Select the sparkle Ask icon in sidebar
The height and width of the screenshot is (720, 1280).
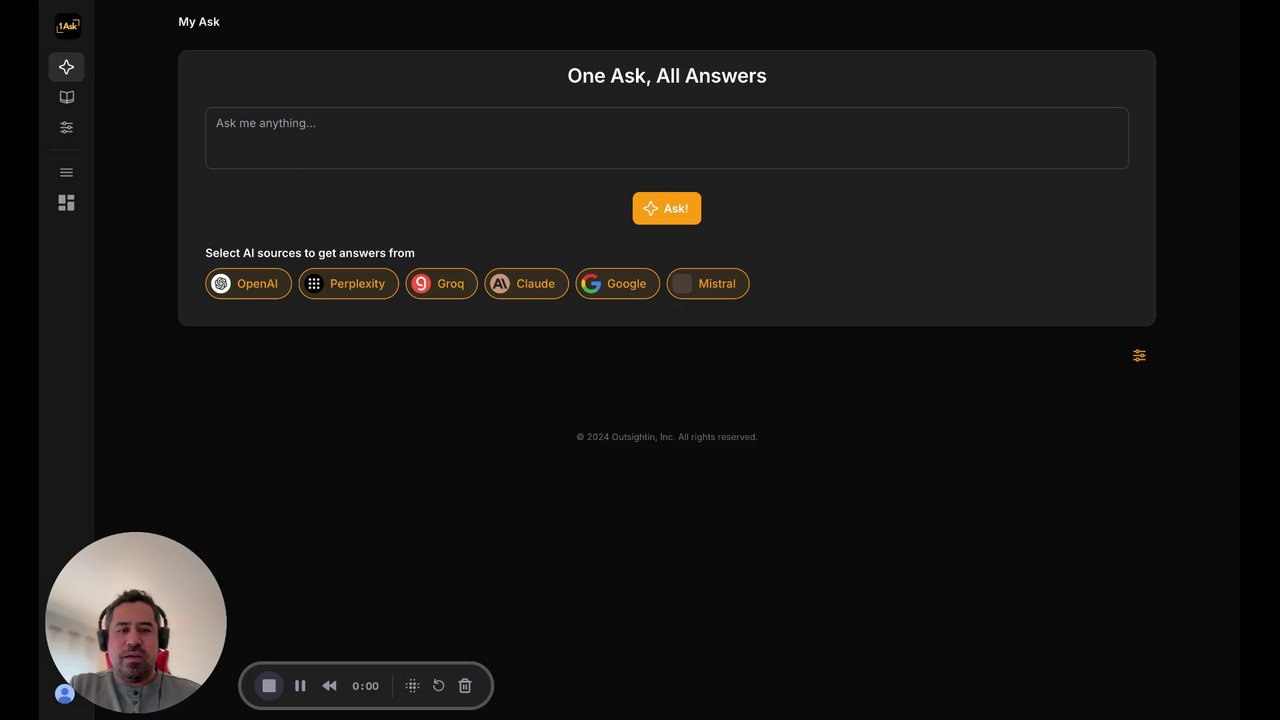click(x=66, y=67)
